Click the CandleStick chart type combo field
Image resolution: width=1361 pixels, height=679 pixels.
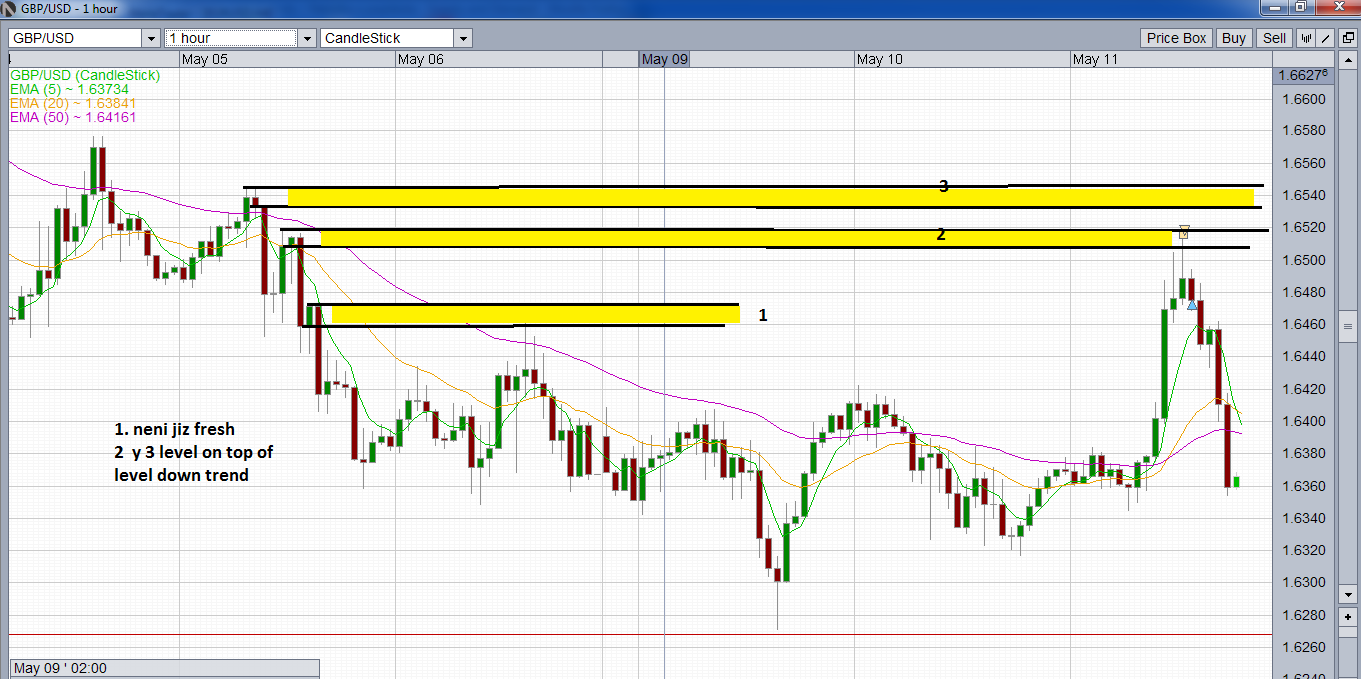click(x=396, y=38)
